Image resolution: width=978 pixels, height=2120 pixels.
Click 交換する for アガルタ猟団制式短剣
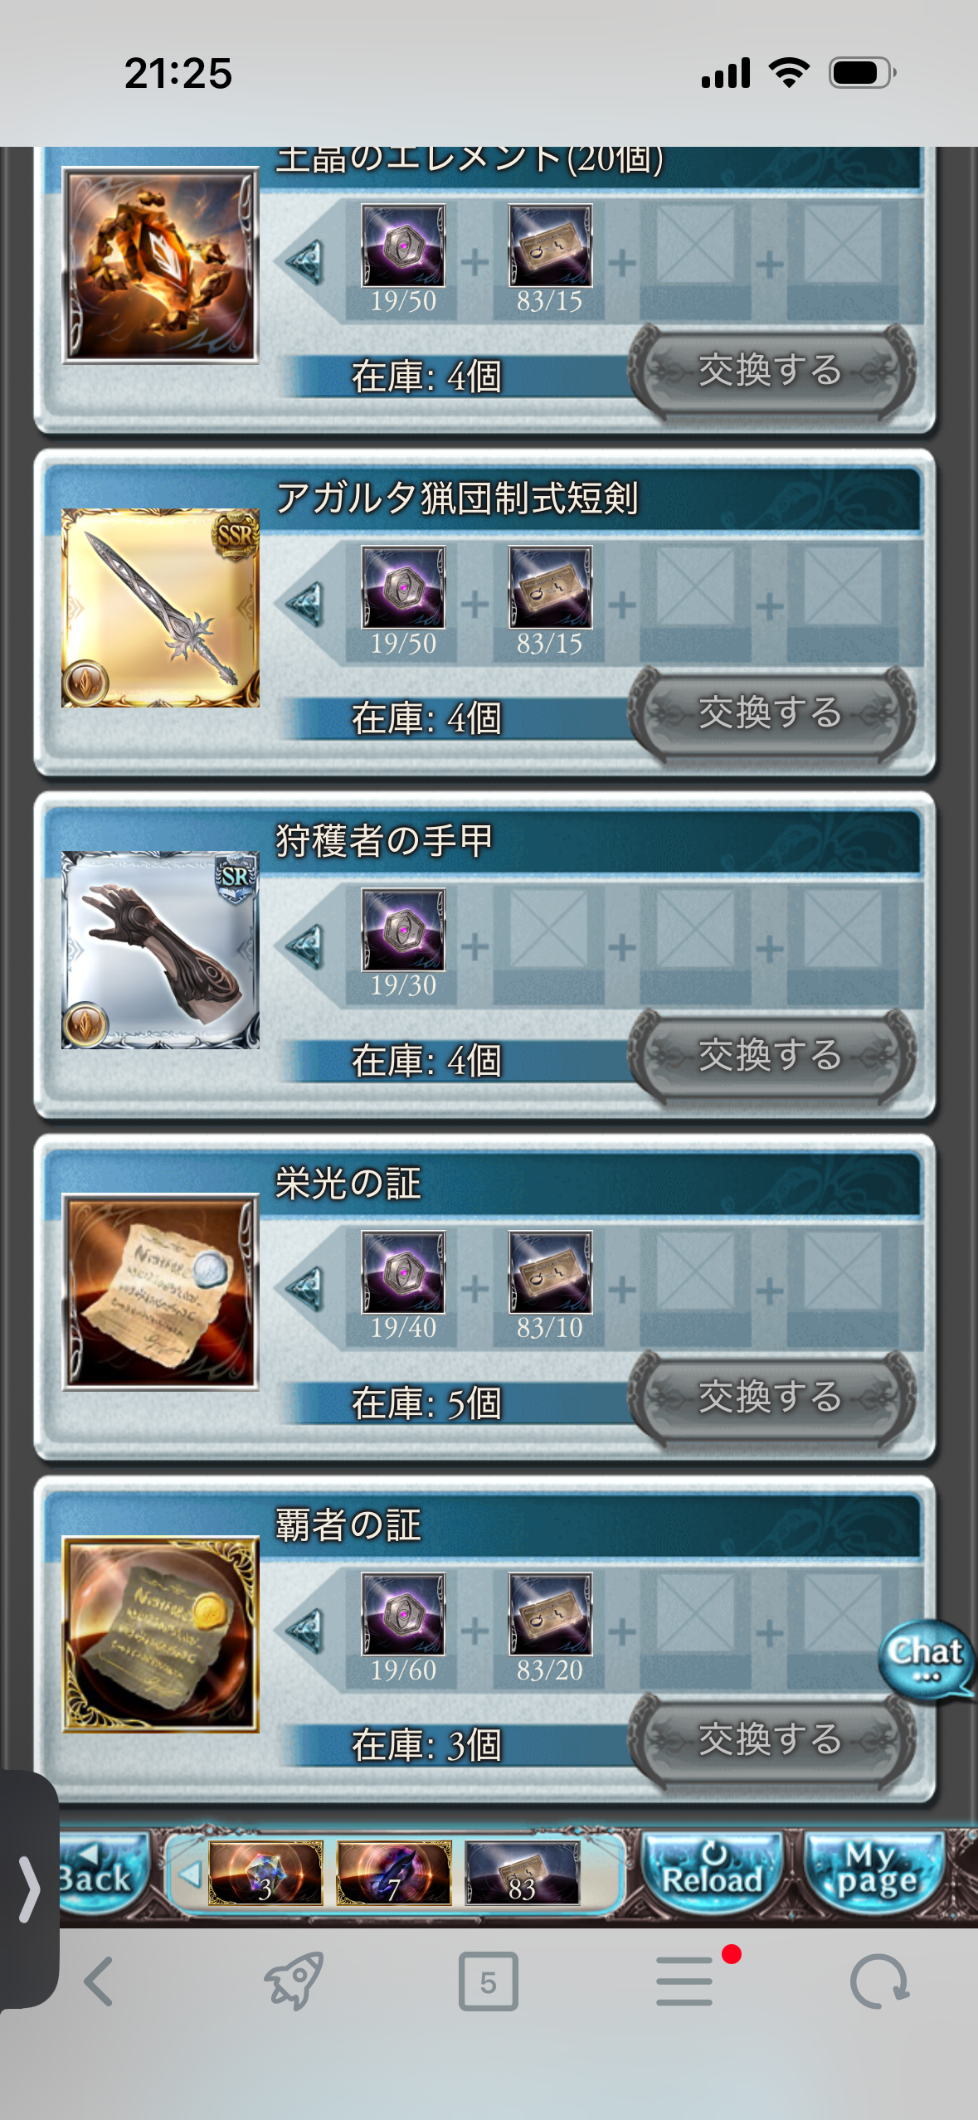[771, 713]
